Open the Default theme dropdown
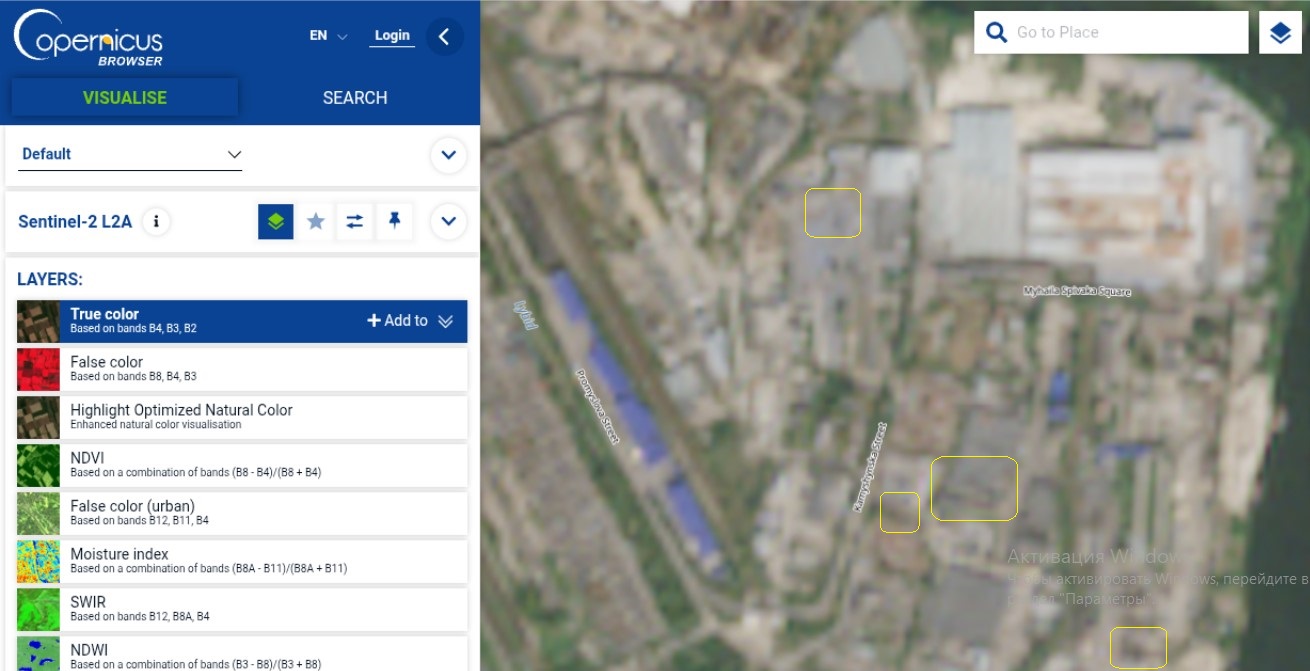1310x671 pixels. click(x=131, y=154)
